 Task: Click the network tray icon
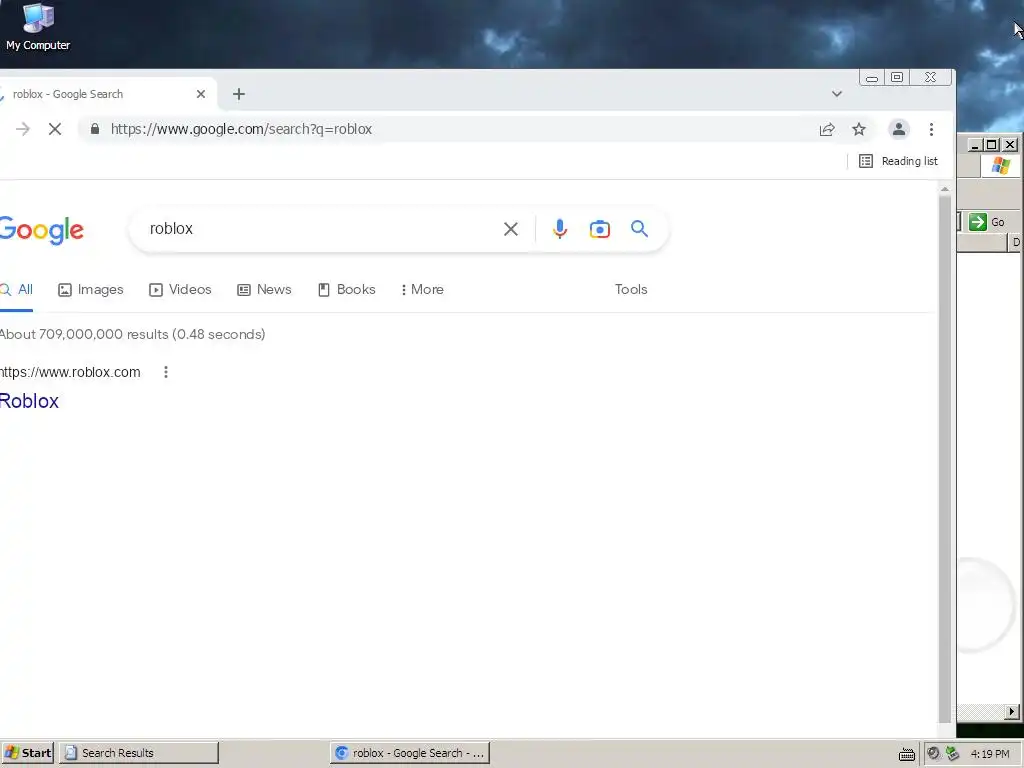(952, 753)
